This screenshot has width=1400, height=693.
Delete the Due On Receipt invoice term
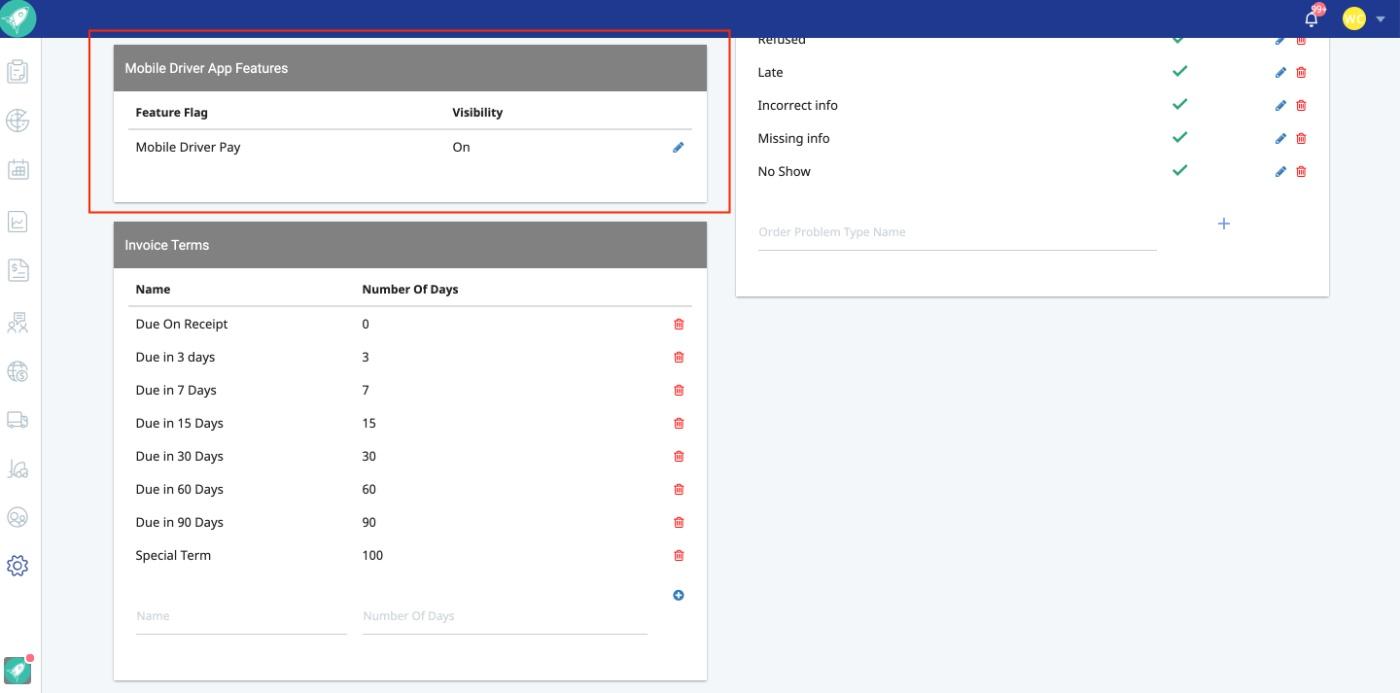coord(679,324)
